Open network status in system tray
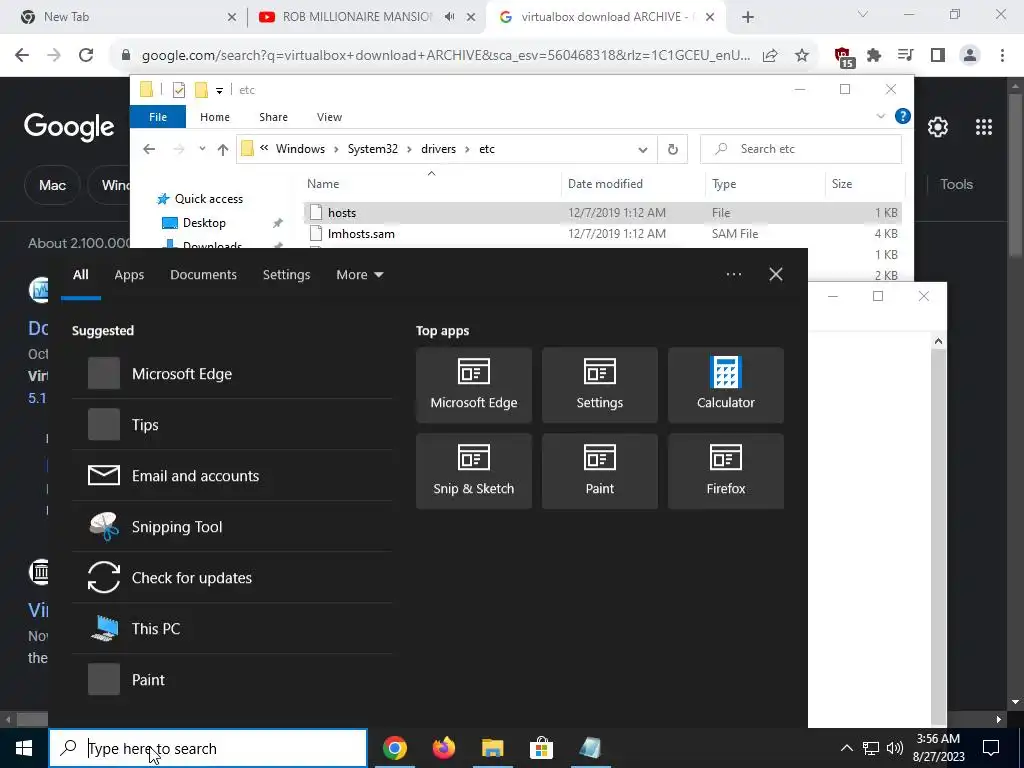This screenshot has height=768, width=1024. tap(871, 748)
